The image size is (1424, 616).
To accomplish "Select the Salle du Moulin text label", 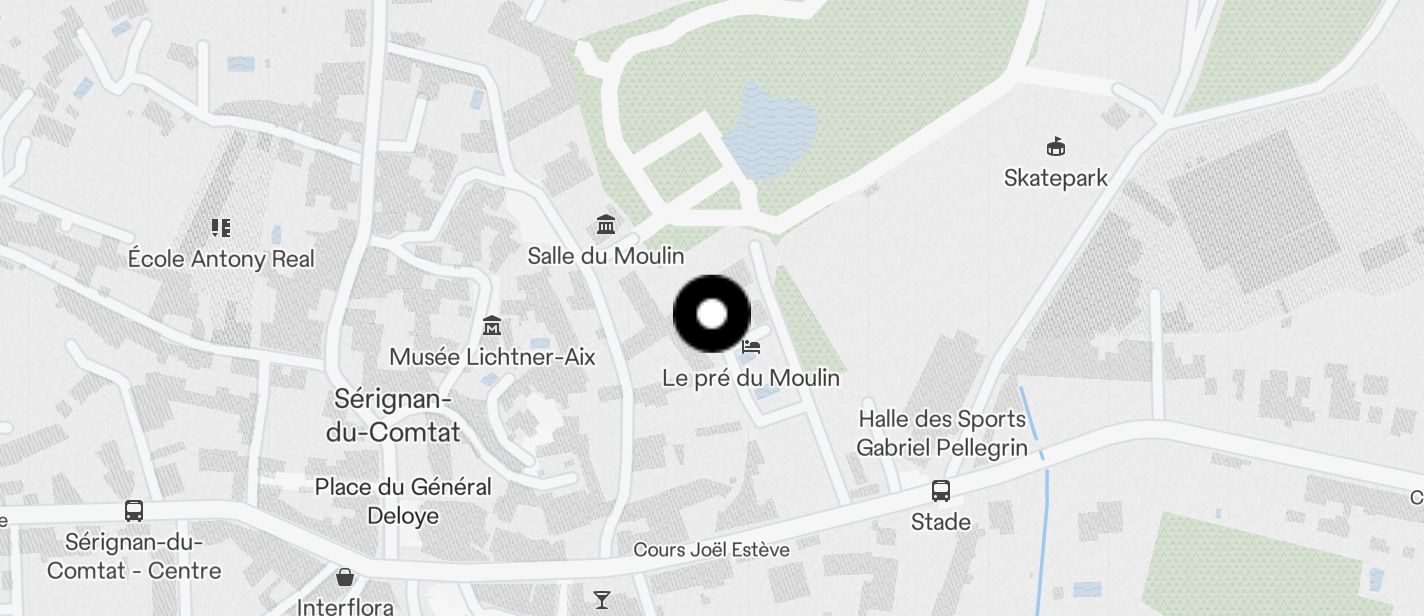I will 606,255.
